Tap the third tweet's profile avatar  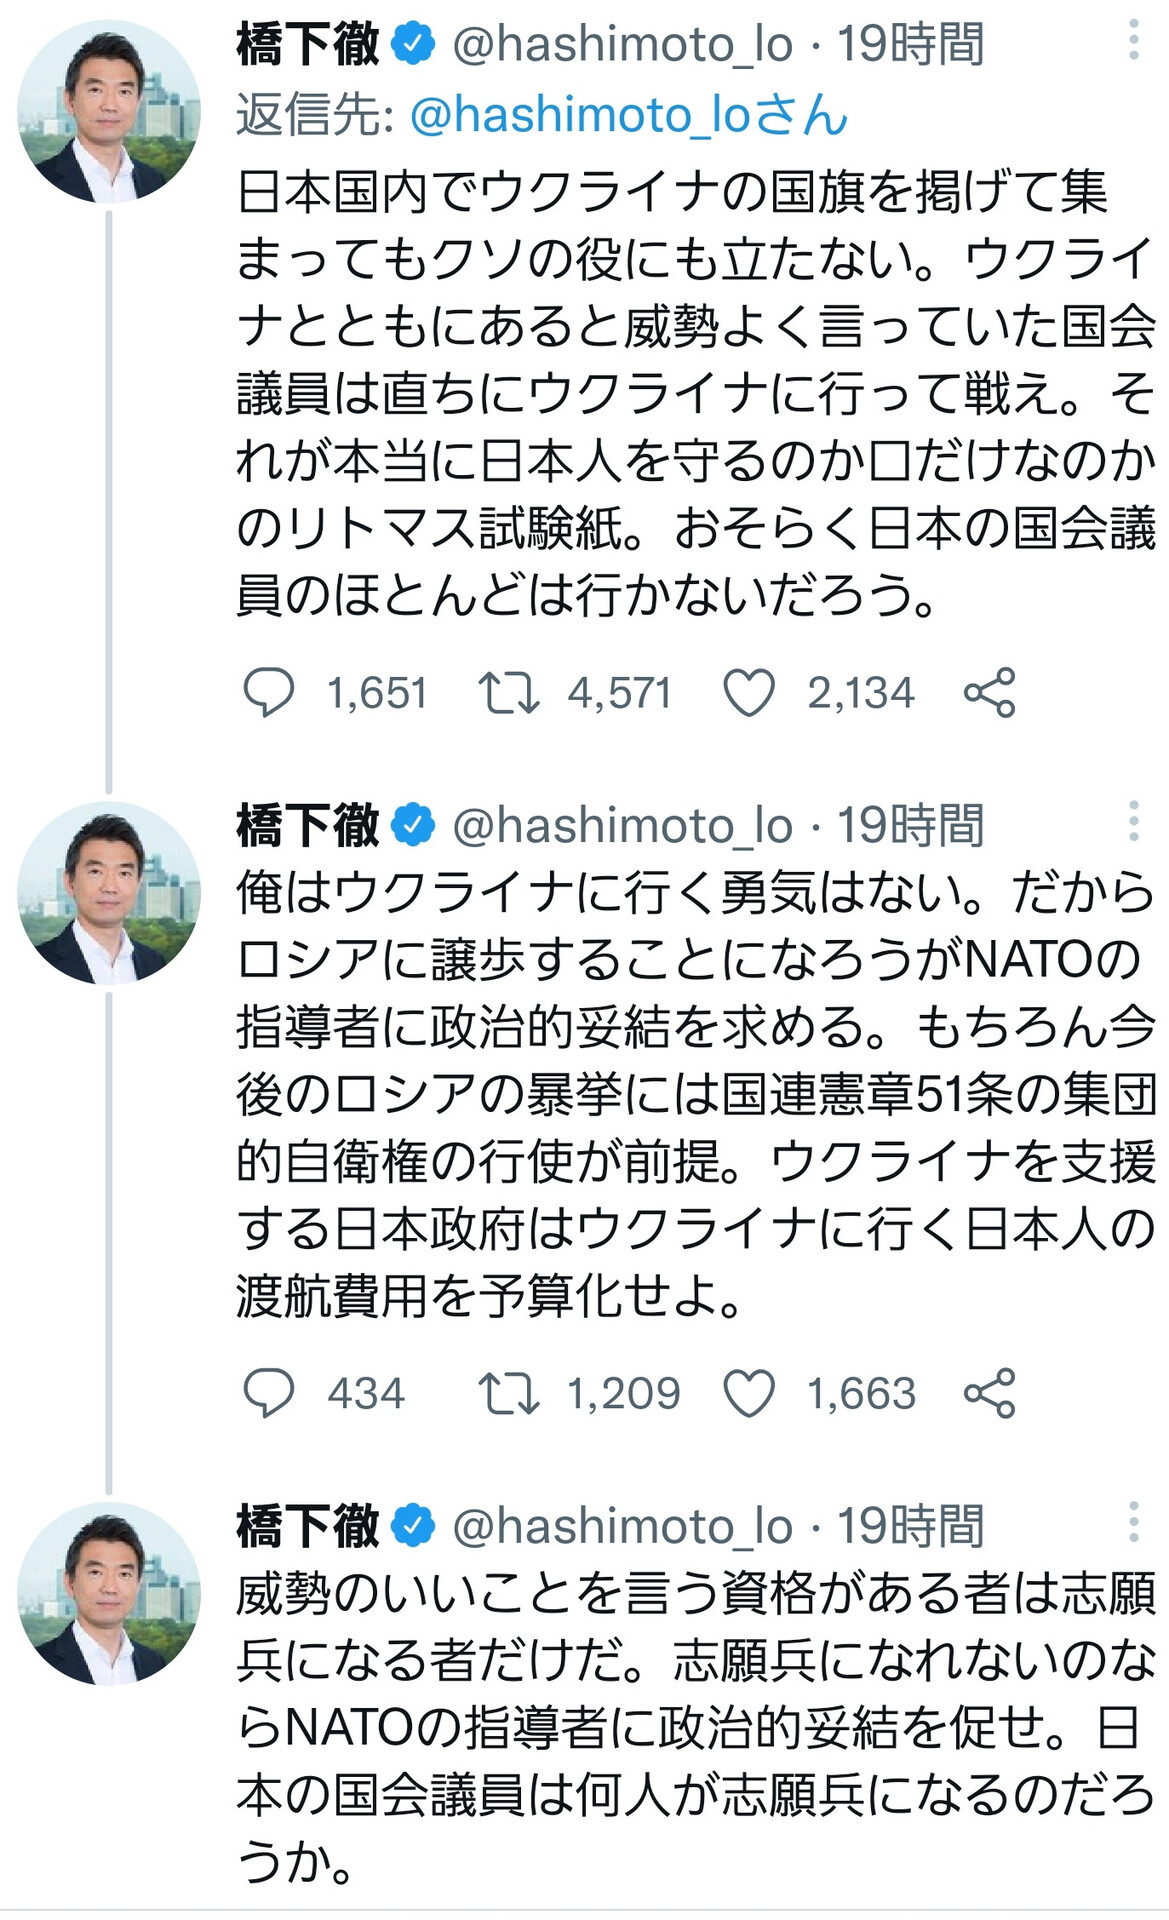click(109, 1593)
